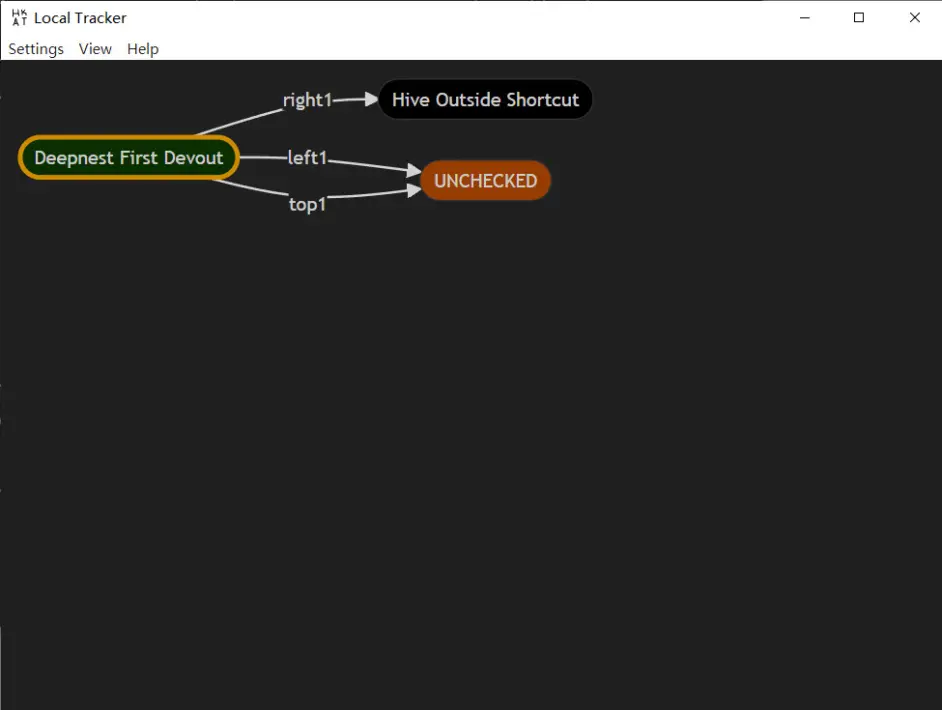Click edge line between Deepnest node and right1
Viewport: 942px width, 710px height.
point(240,120)
